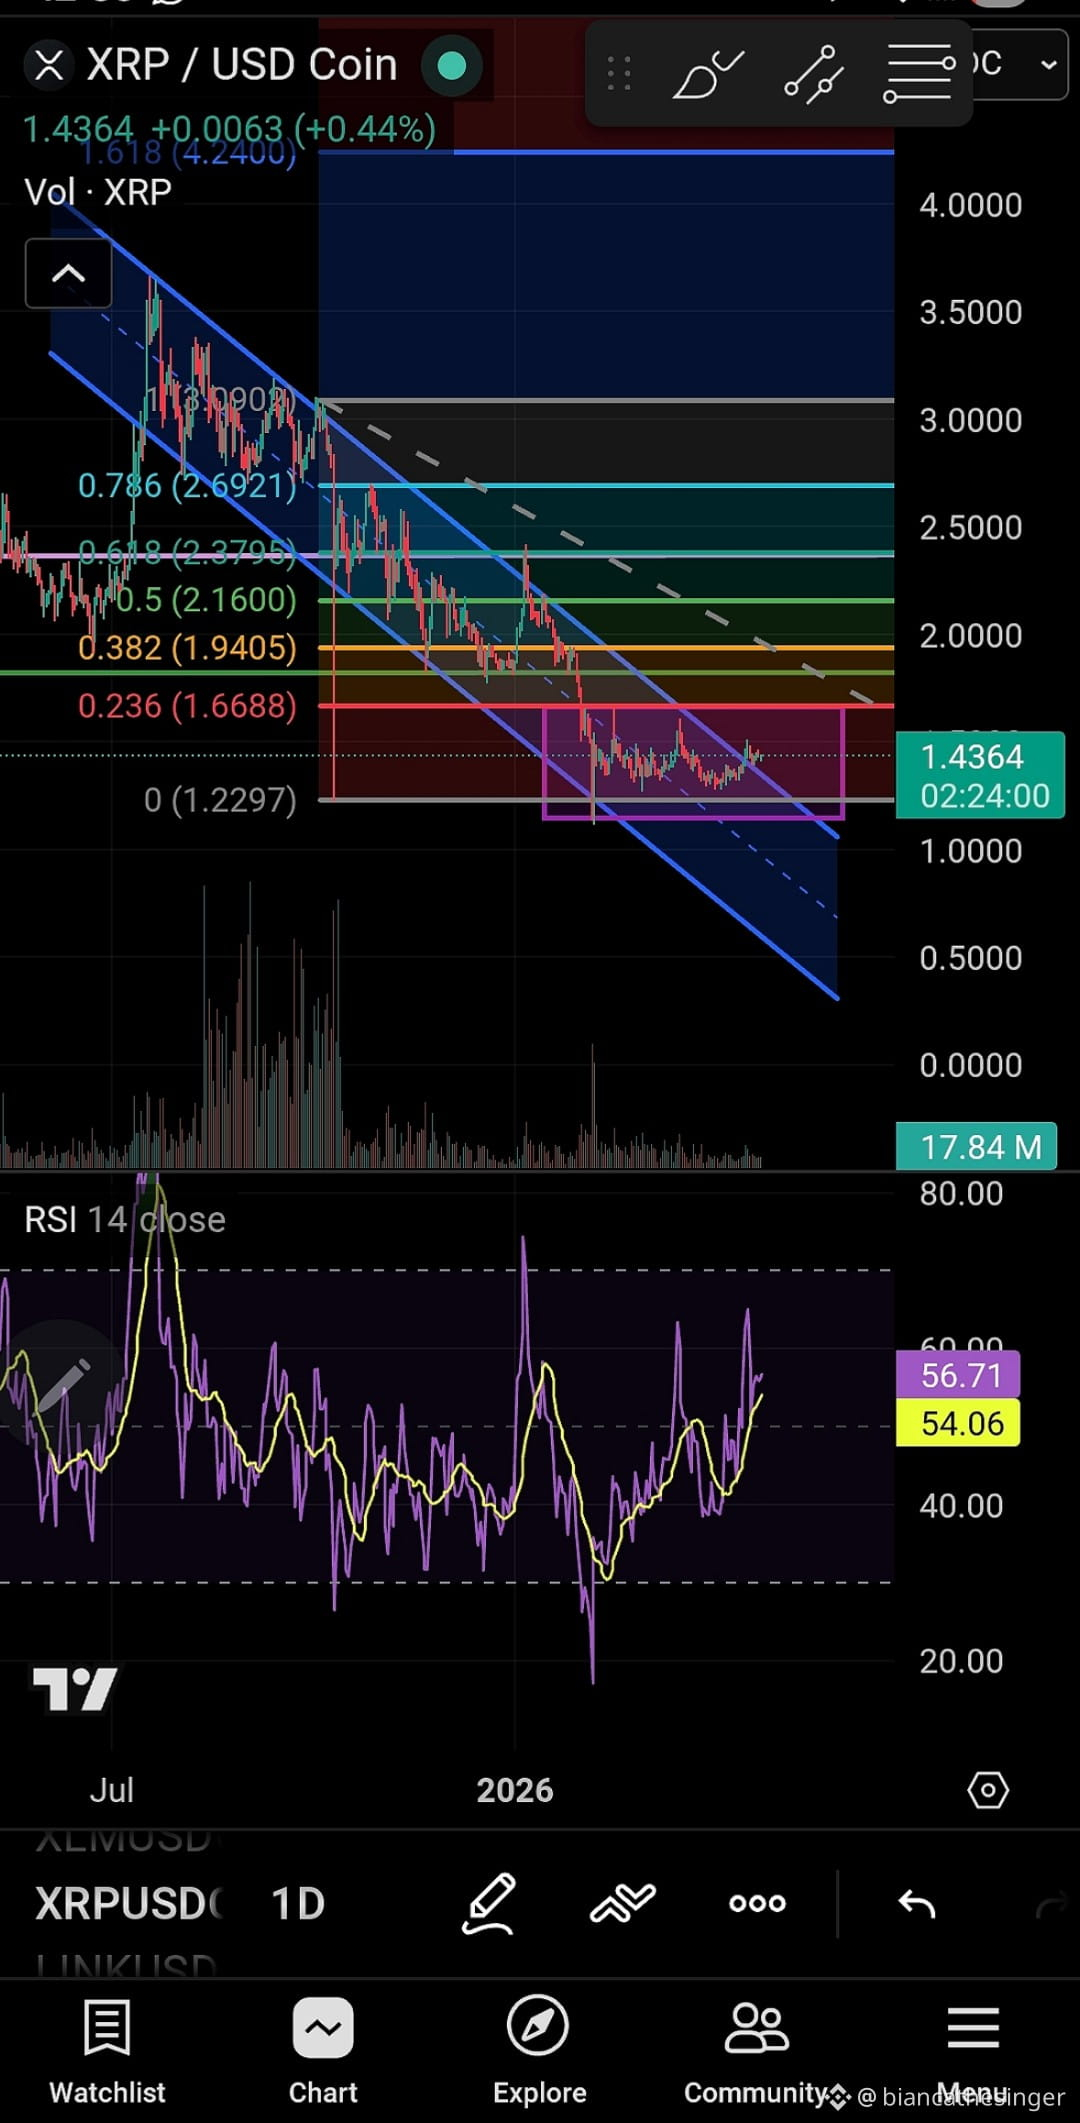
Task: Select the 0 (1.2297) Fibonacci level
Action: pyautogui.click(x=220, y=799)
